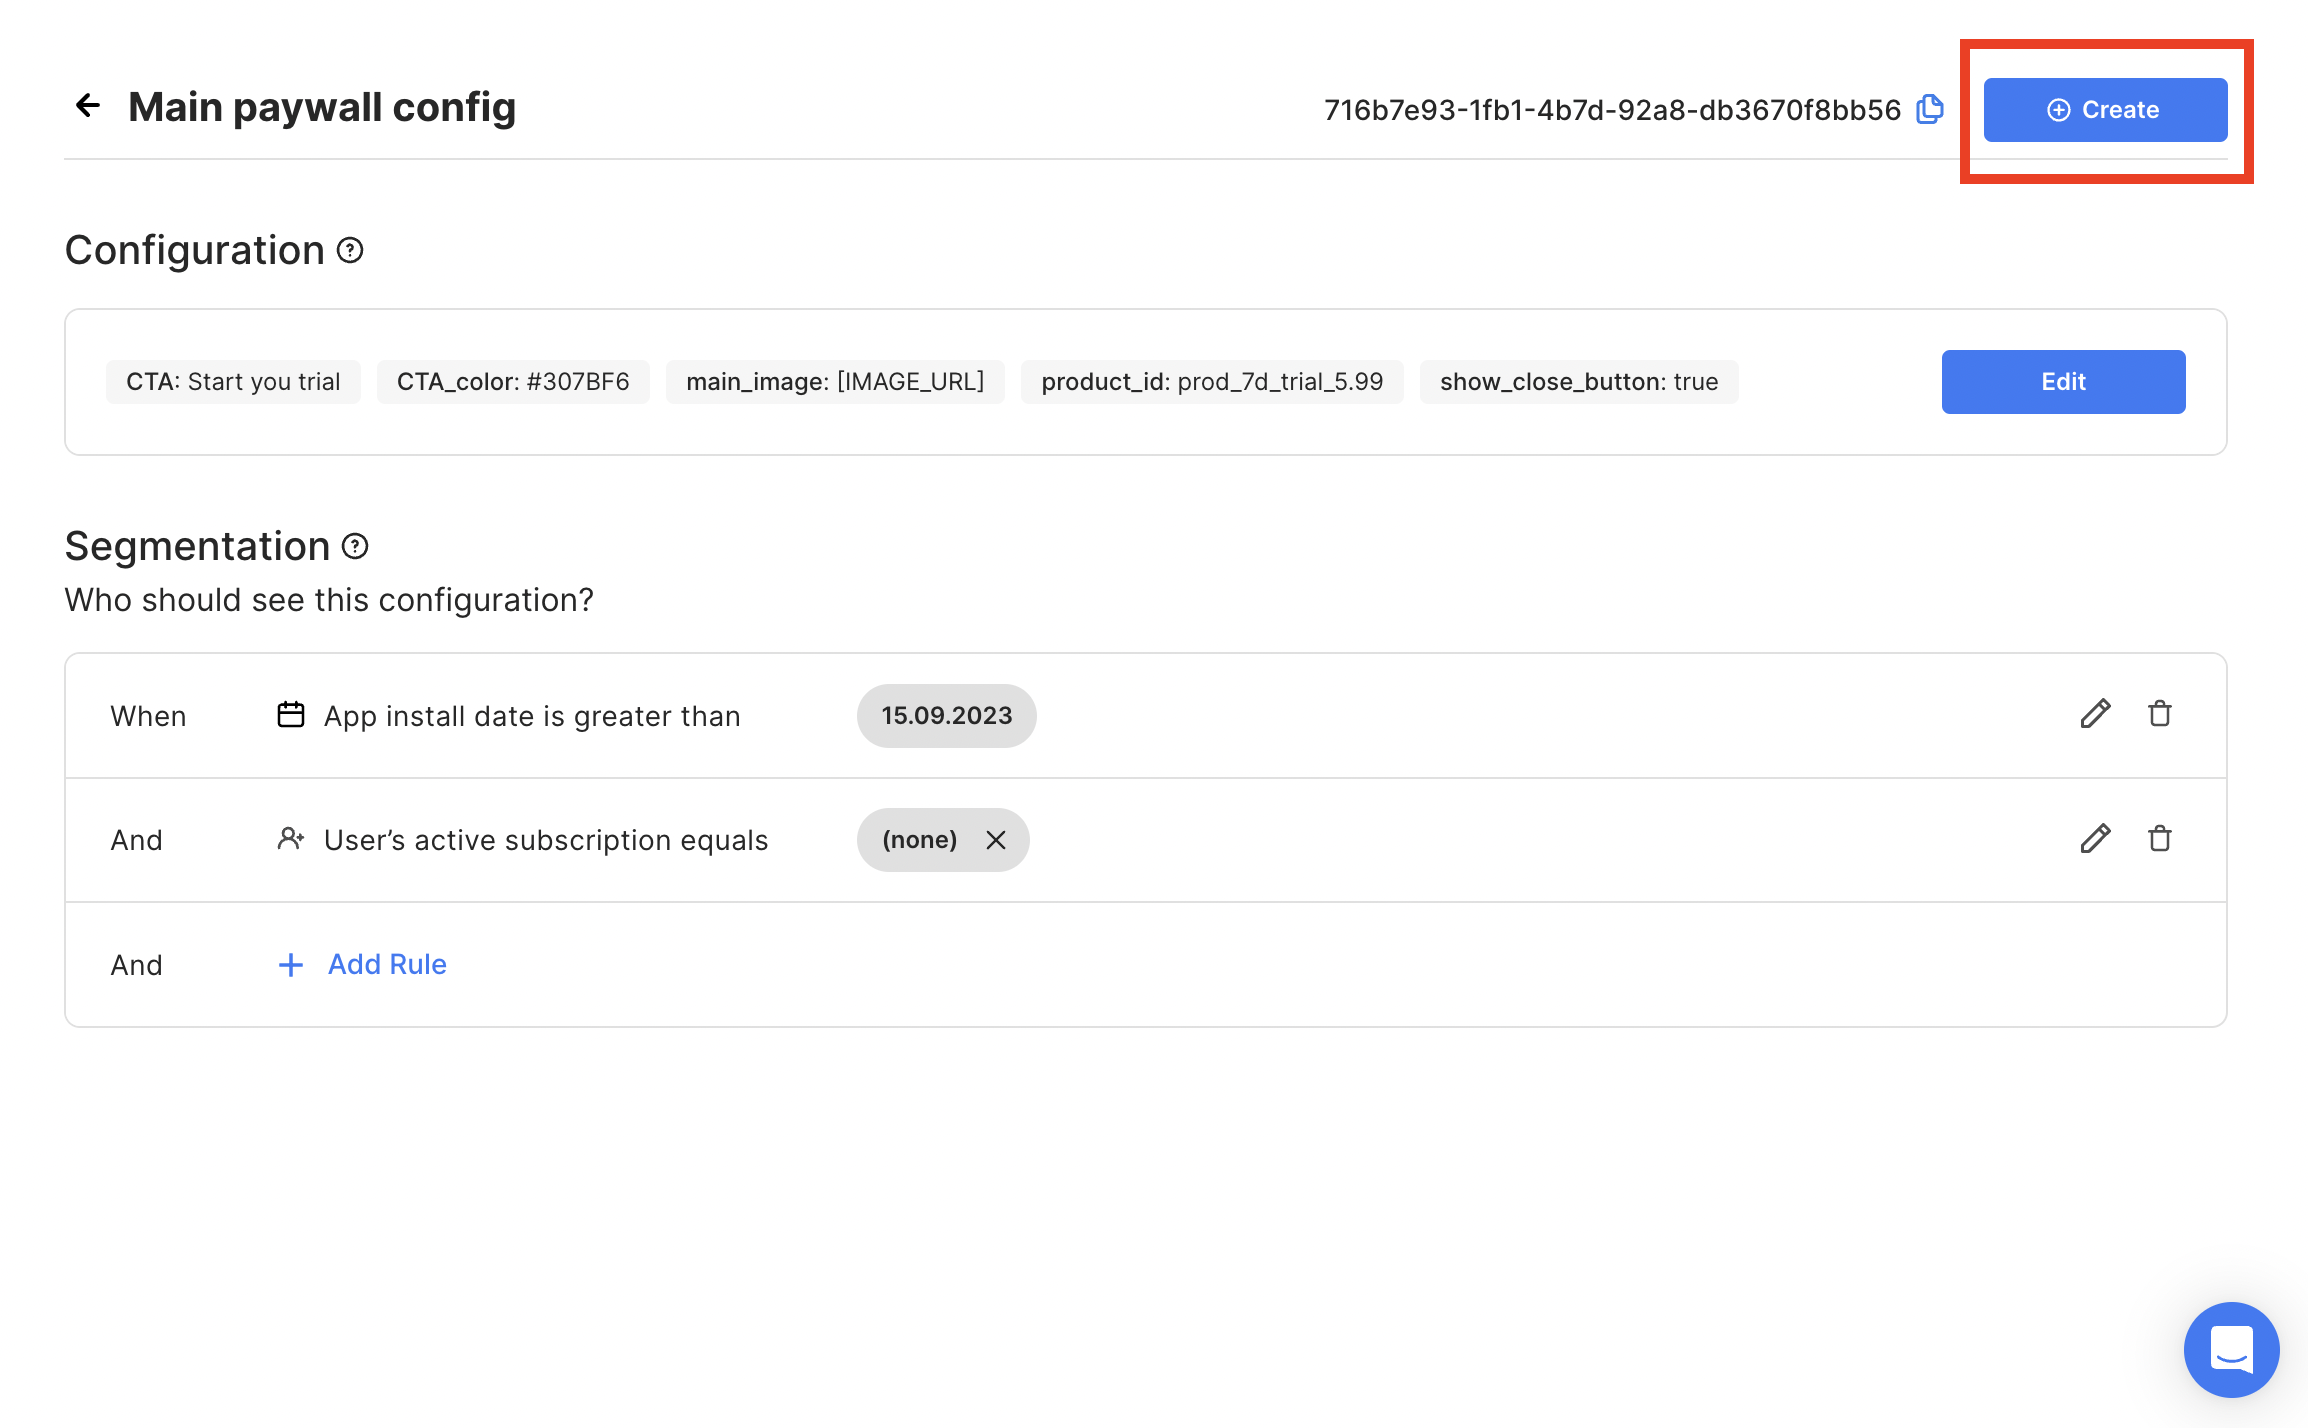The height and width of the screenshot is (1428, 2308).
Task: Click the main_image [IMAGE_URL] tag
Action: (835, 382)
